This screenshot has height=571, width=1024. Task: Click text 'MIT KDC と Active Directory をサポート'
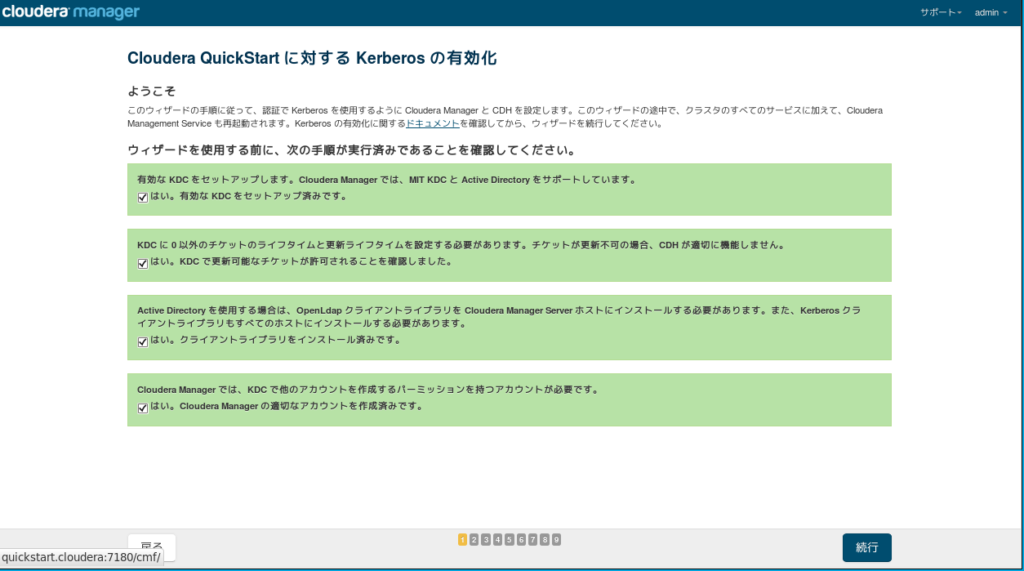pyautogui.click(x=500, y=180)
